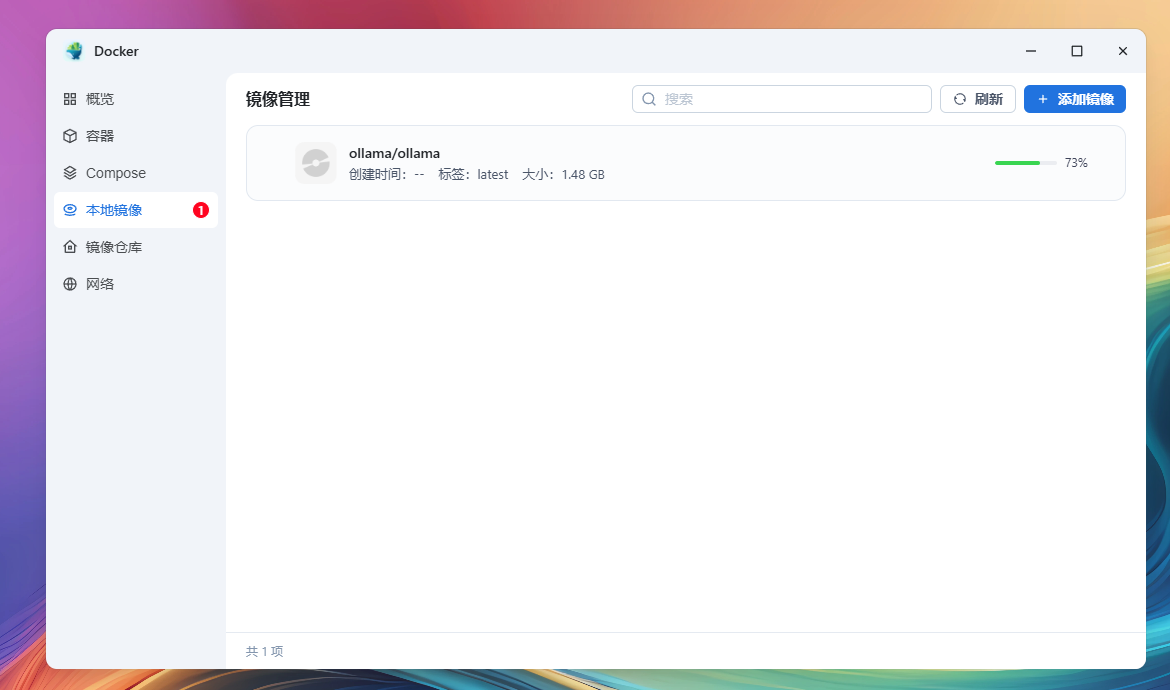Click the Docker whale logo icon
Screen dimensions: 1170x690
[x=75, y=51]
